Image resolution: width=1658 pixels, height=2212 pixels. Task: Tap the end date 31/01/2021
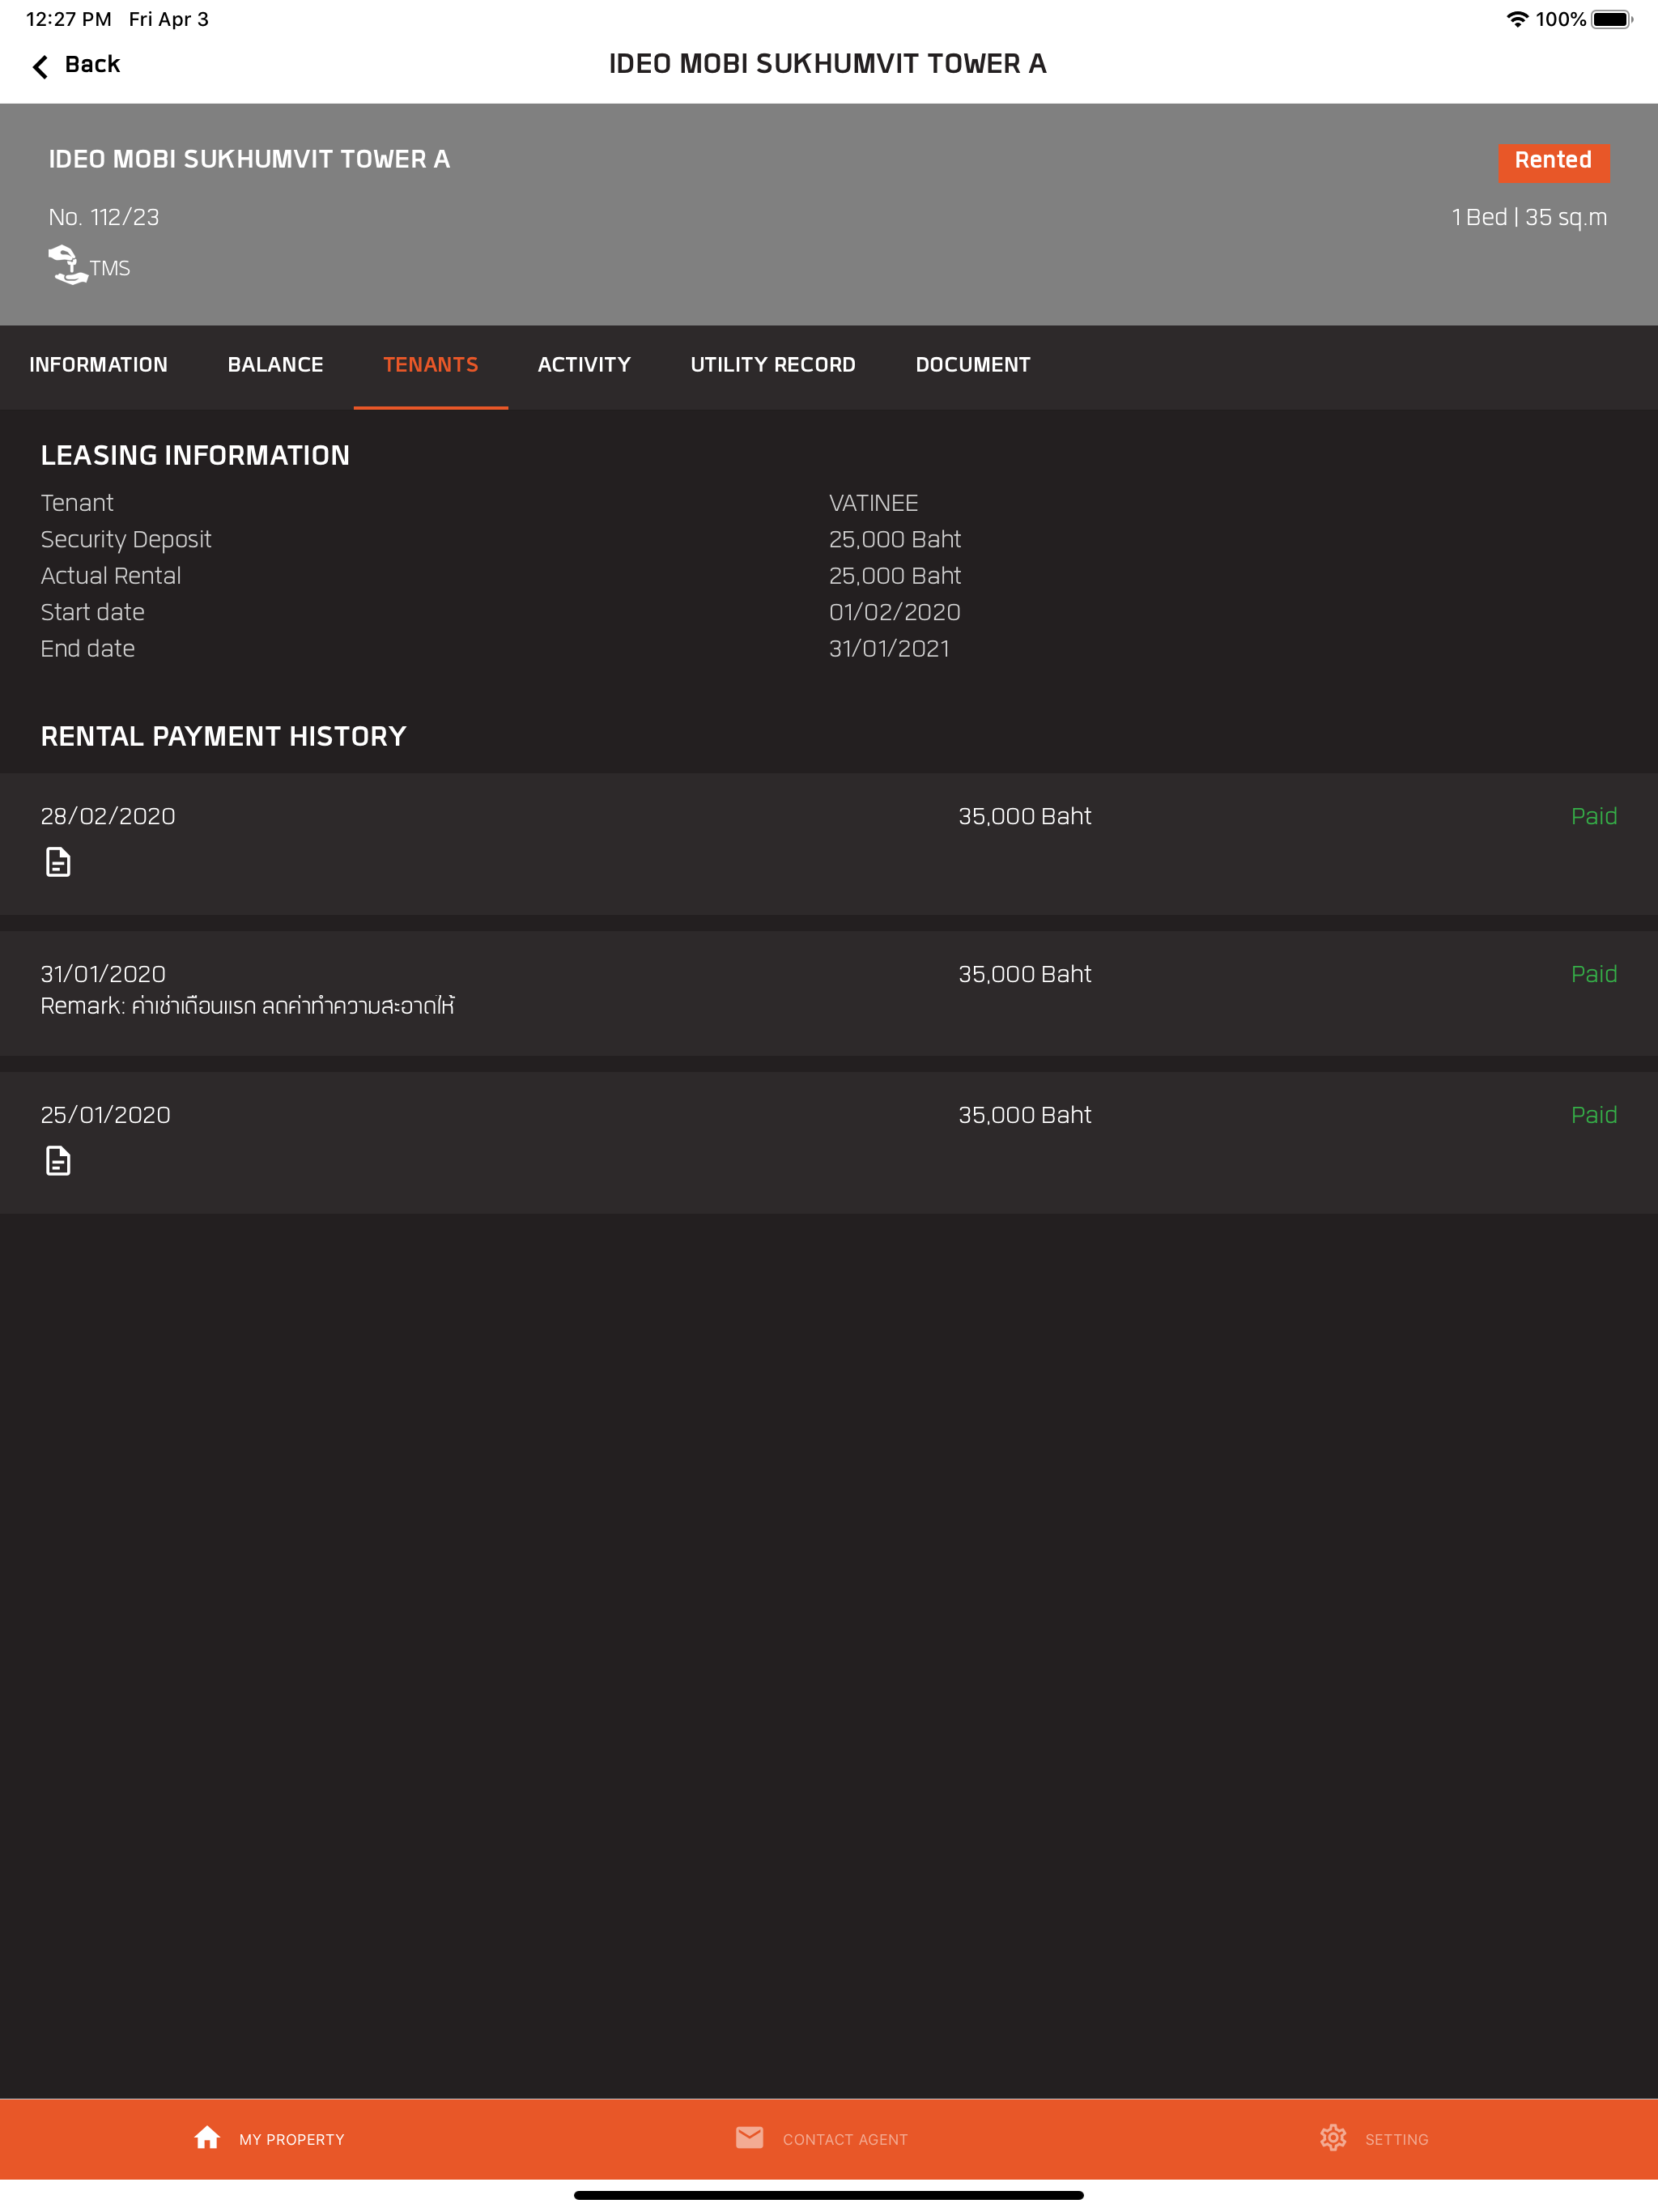pyautogui.click(x=889, y=649)
